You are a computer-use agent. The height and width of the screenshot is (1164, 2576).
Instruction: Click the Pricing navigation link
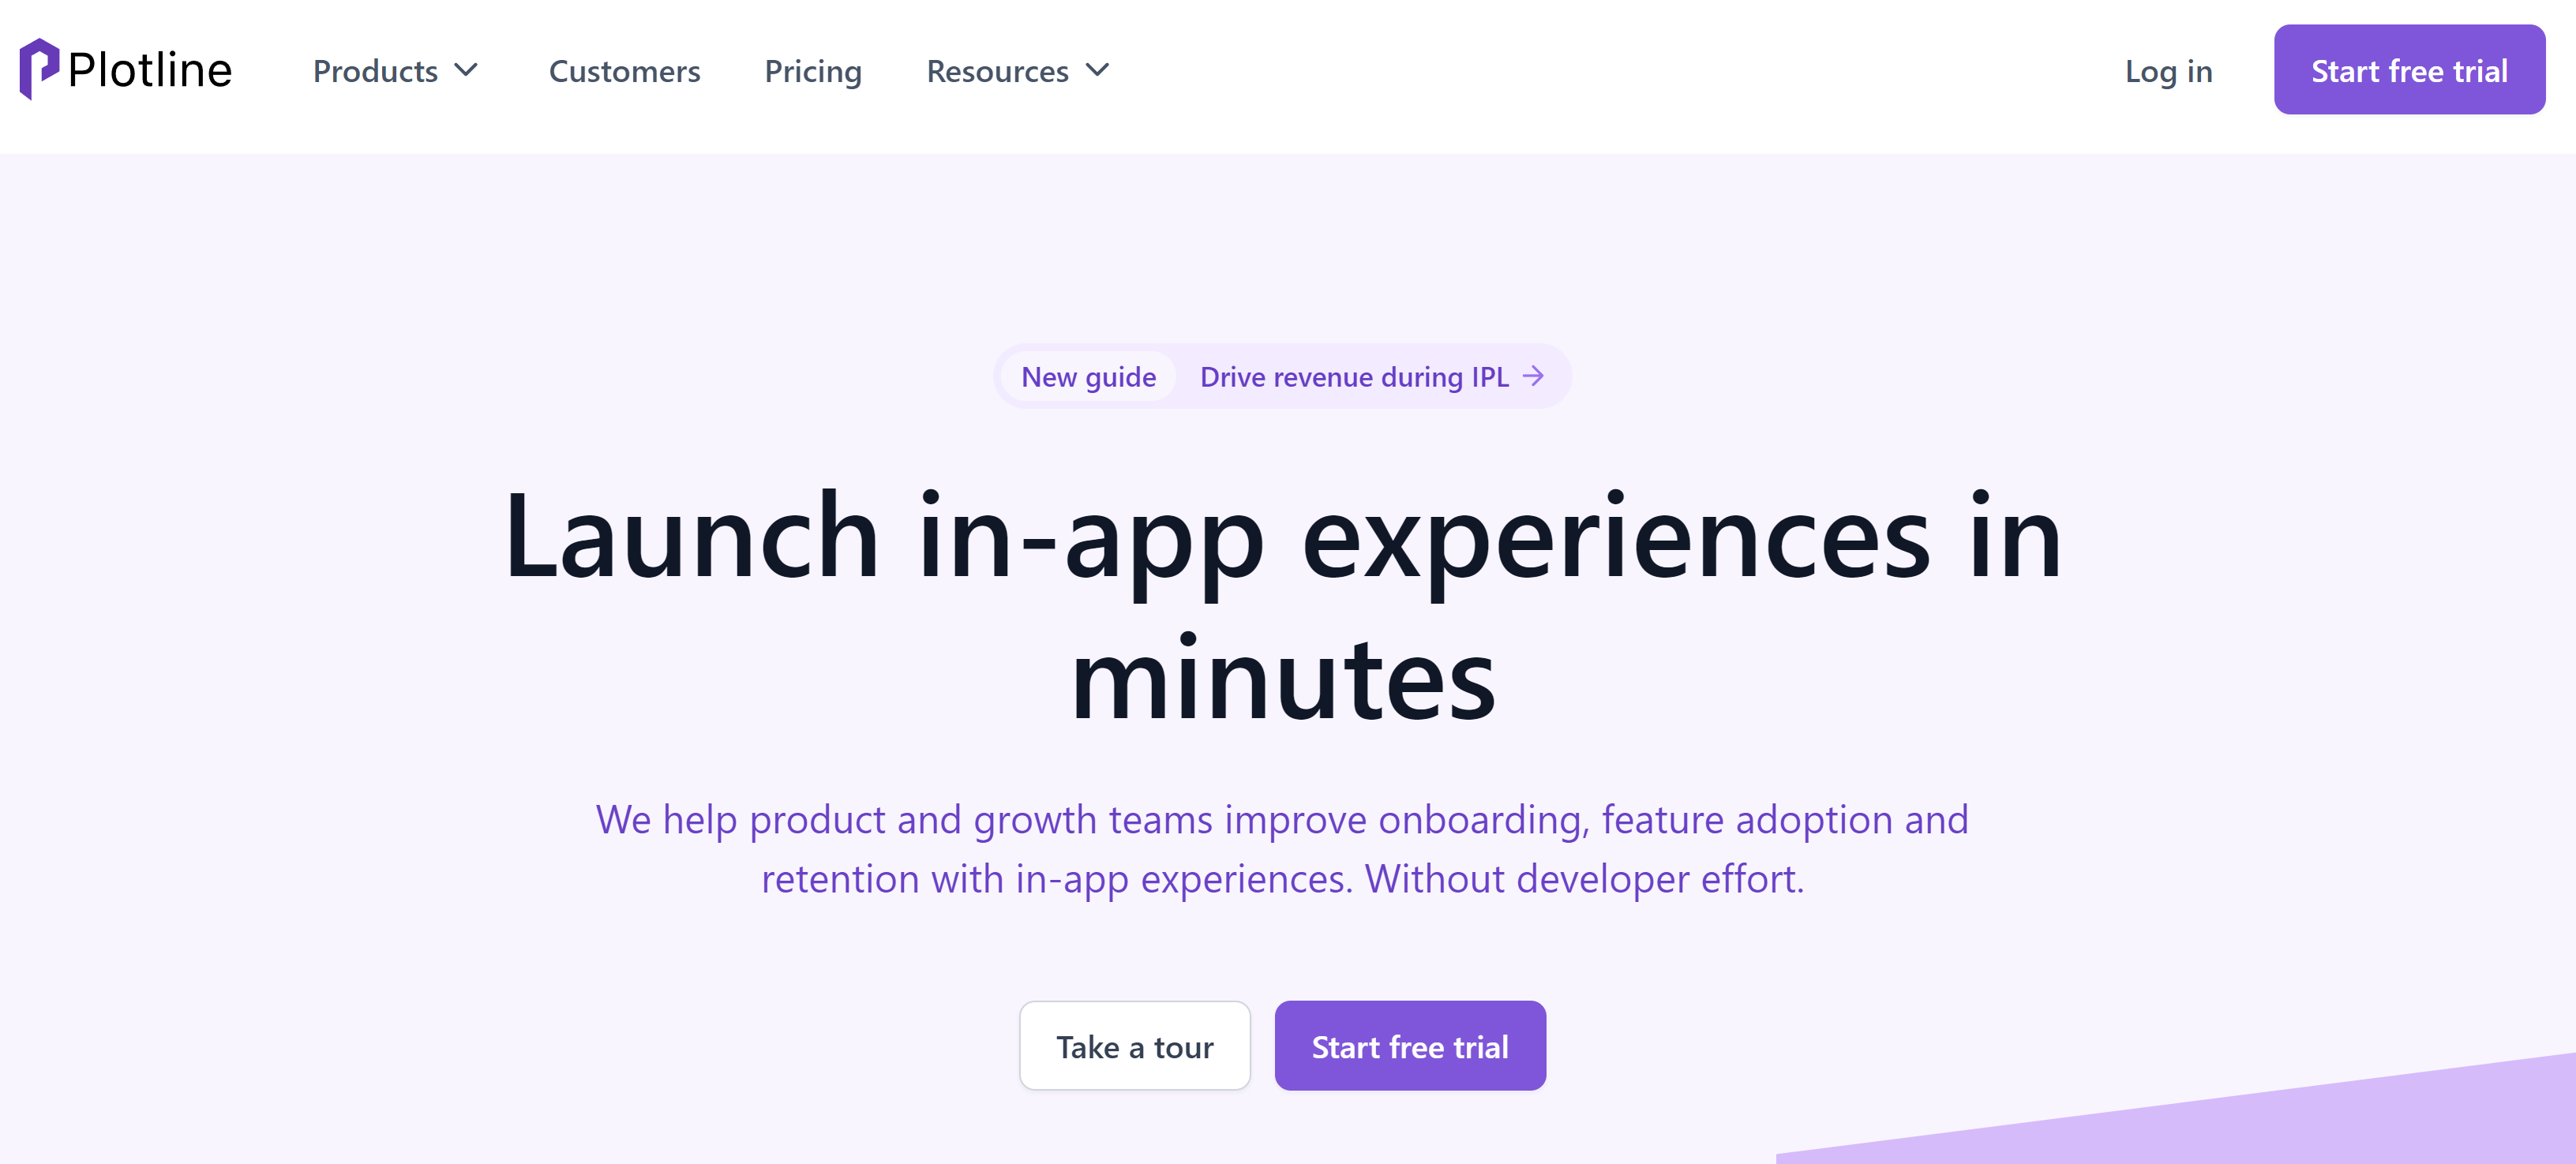tap(813, 70)
